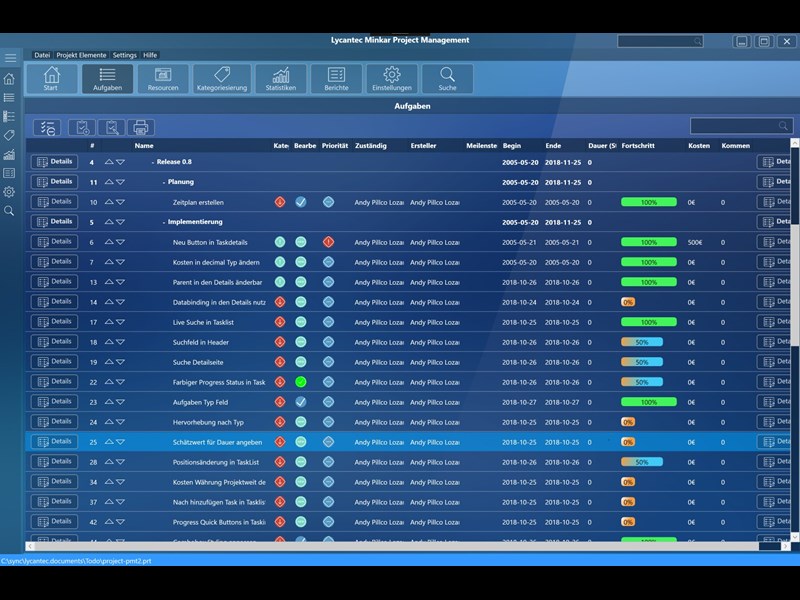Screen dimensions: 800x600
Task: Toggle done checkmark for Aufgaben Typ Feld
Action: [x=301, y=402]
